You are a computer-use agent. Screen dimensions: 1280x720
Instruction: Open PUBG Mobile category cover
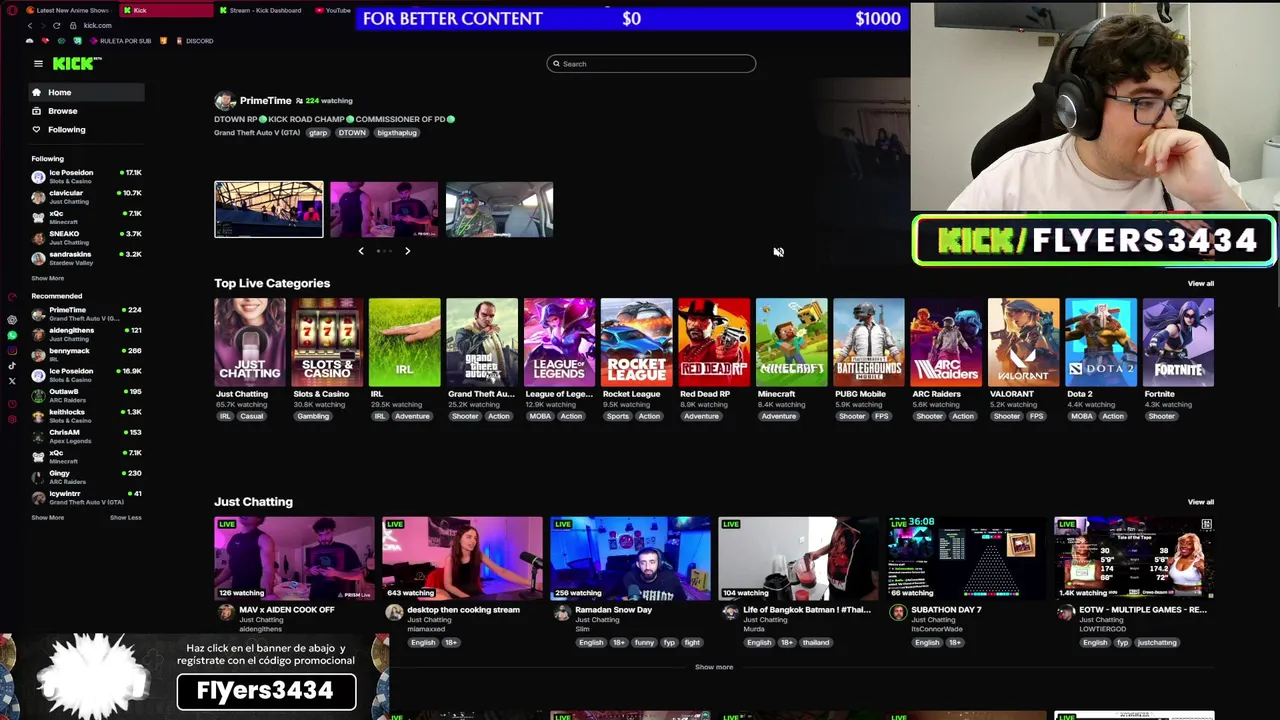pyautogui.click(x=869, y=342)
